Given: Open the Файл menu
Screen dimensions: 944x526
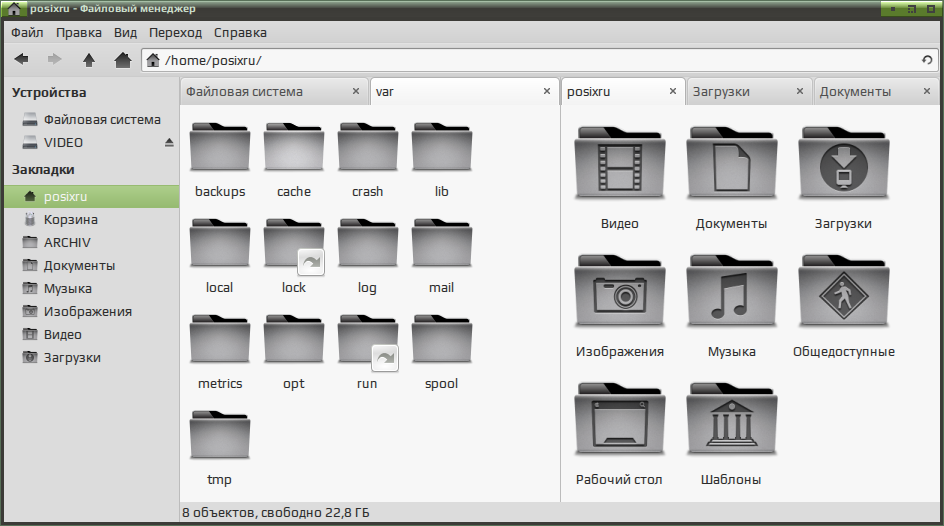Looking at the screenshot, I should pos(27,32).
